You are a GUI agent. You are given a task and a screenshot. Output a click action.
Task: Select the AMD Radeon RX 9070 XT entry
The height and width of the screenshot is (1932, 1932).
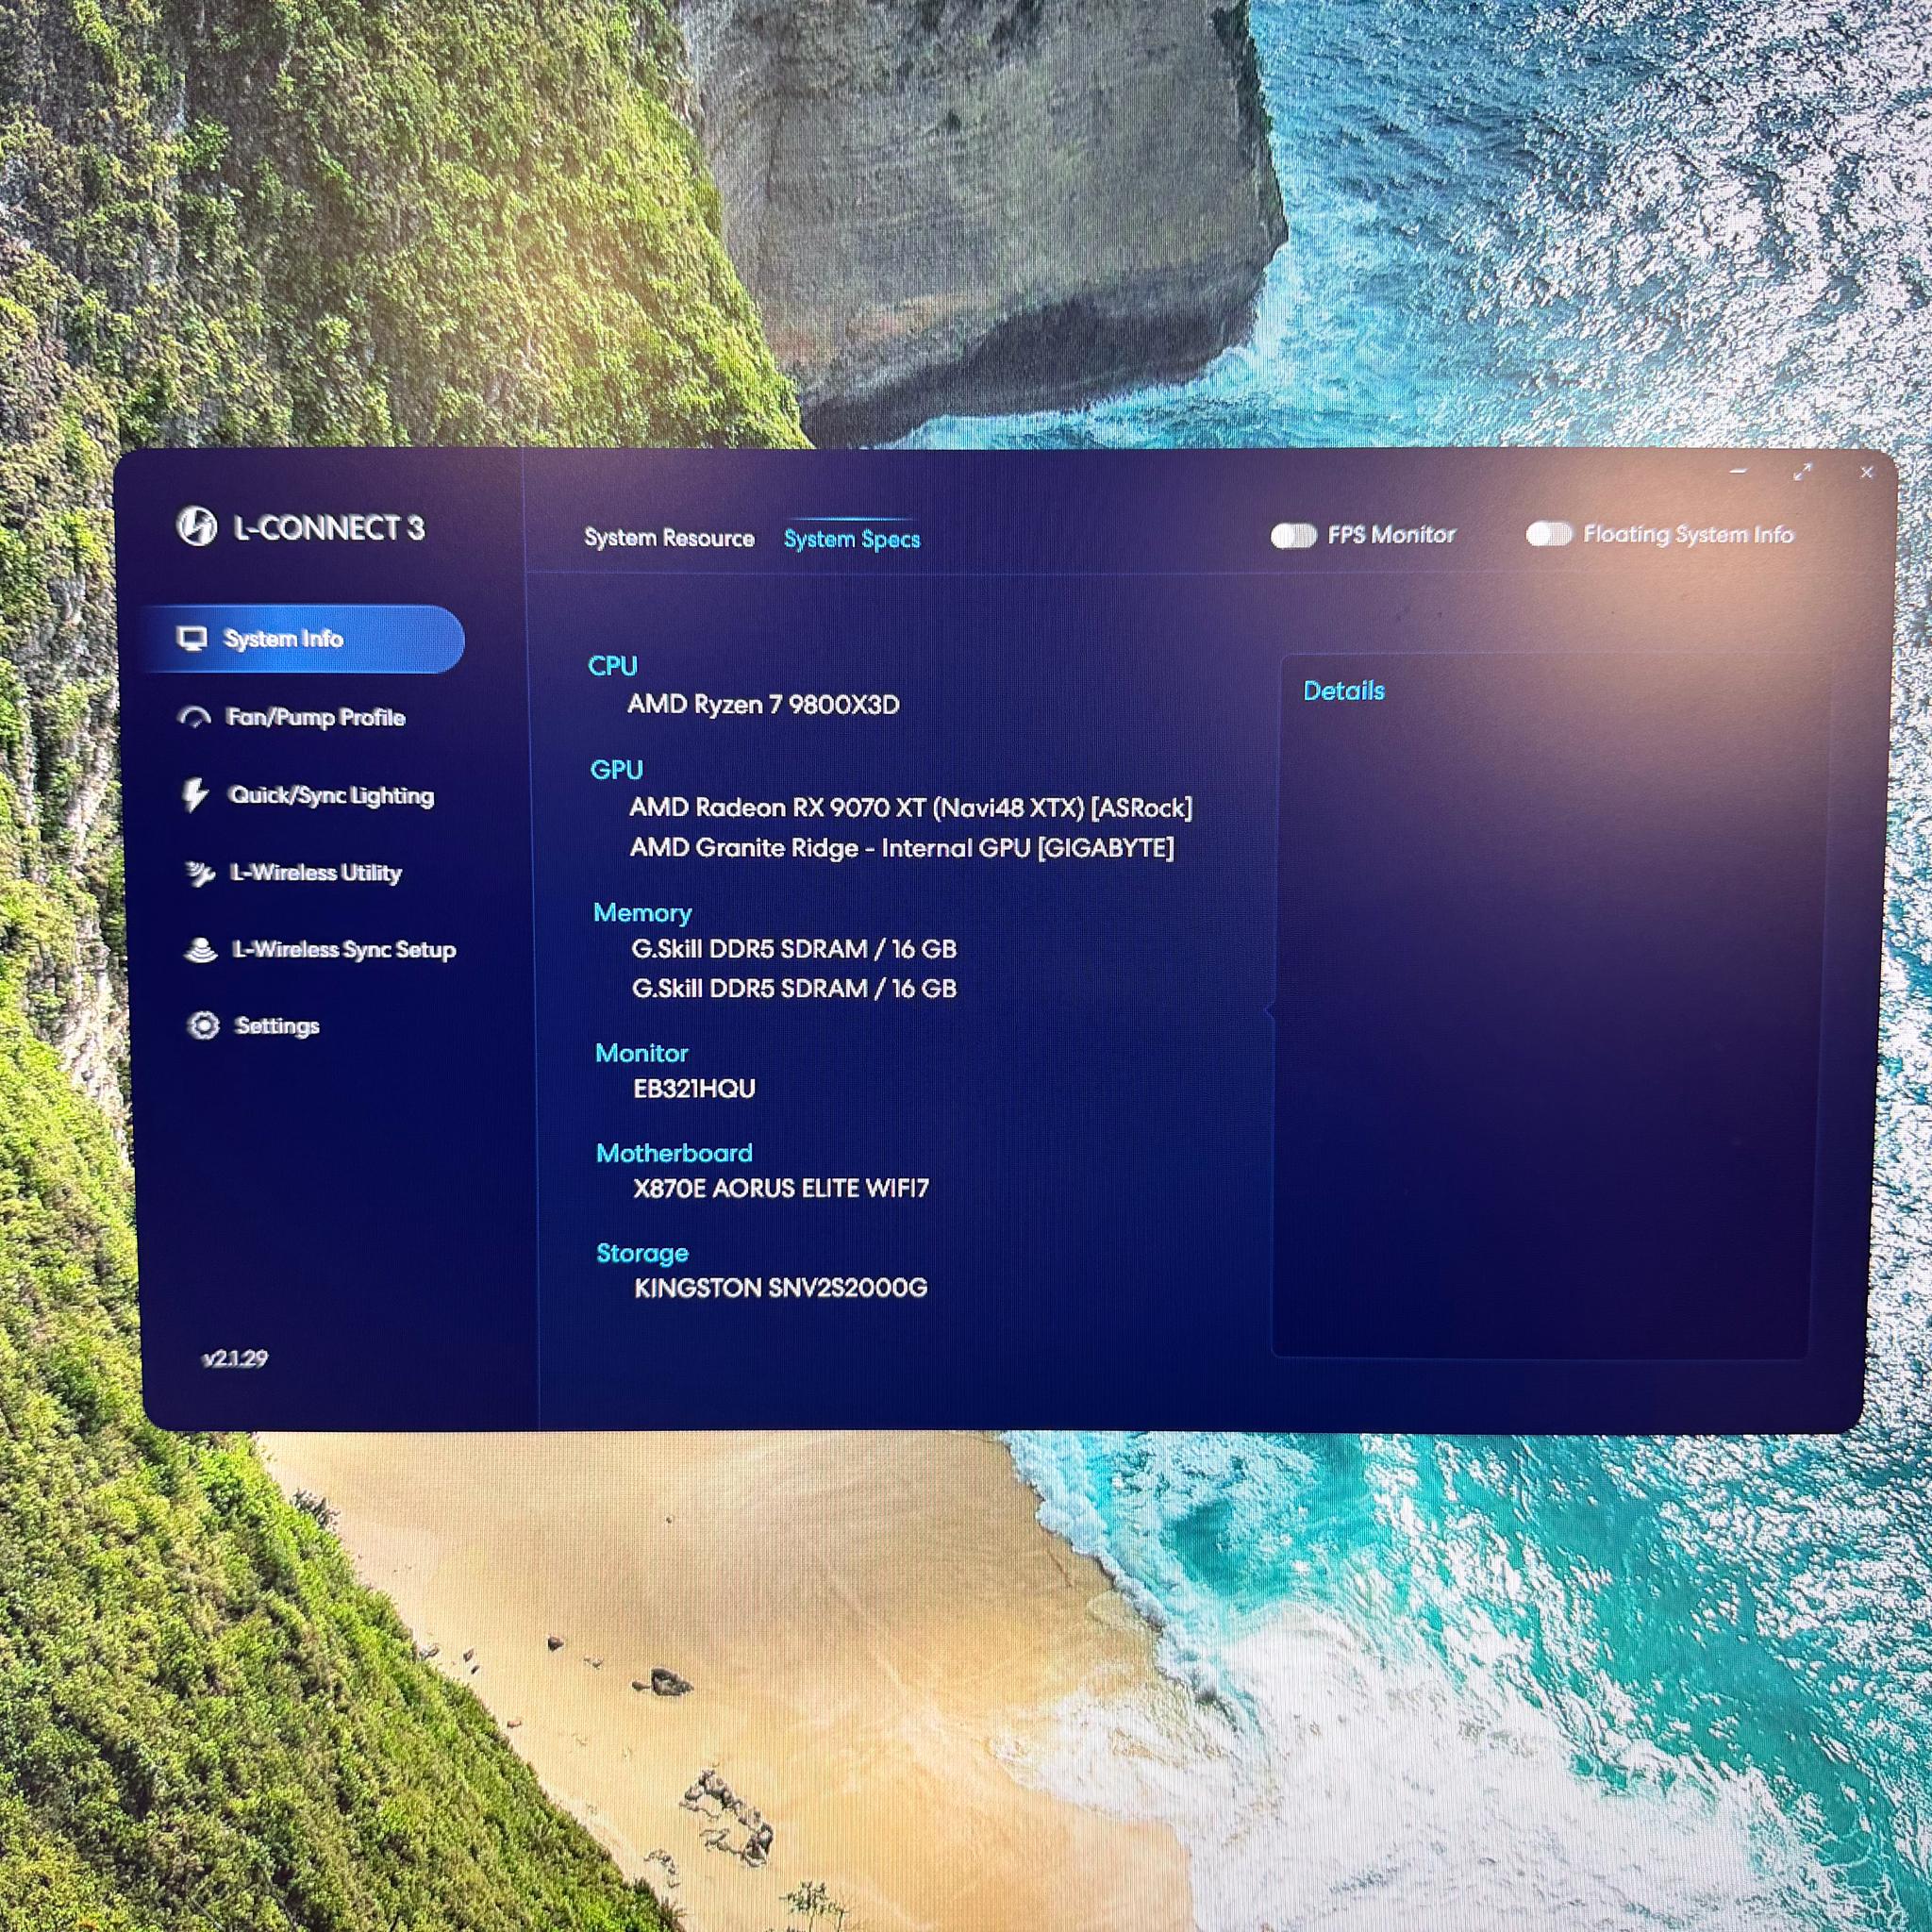911,808
